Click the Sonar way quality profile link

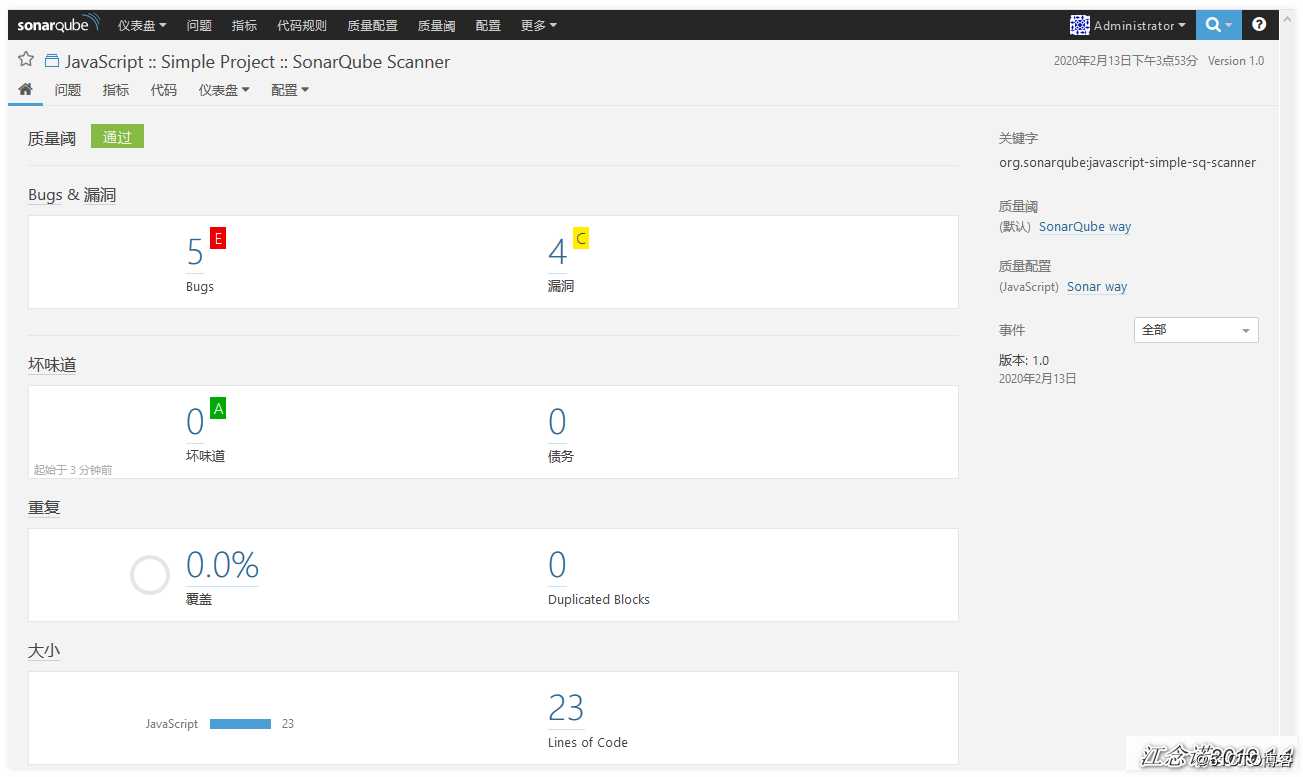pyautogui.click(x=1097, y=286)
